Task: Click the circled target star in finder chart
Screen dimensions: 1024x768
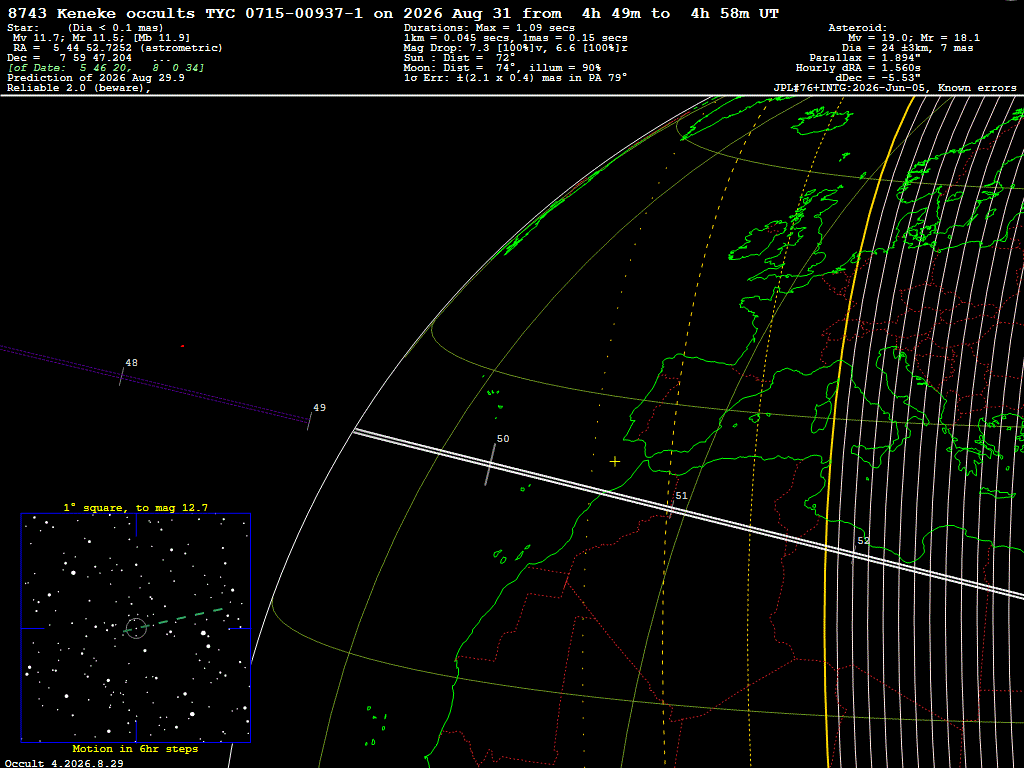Action: point(136,628)
